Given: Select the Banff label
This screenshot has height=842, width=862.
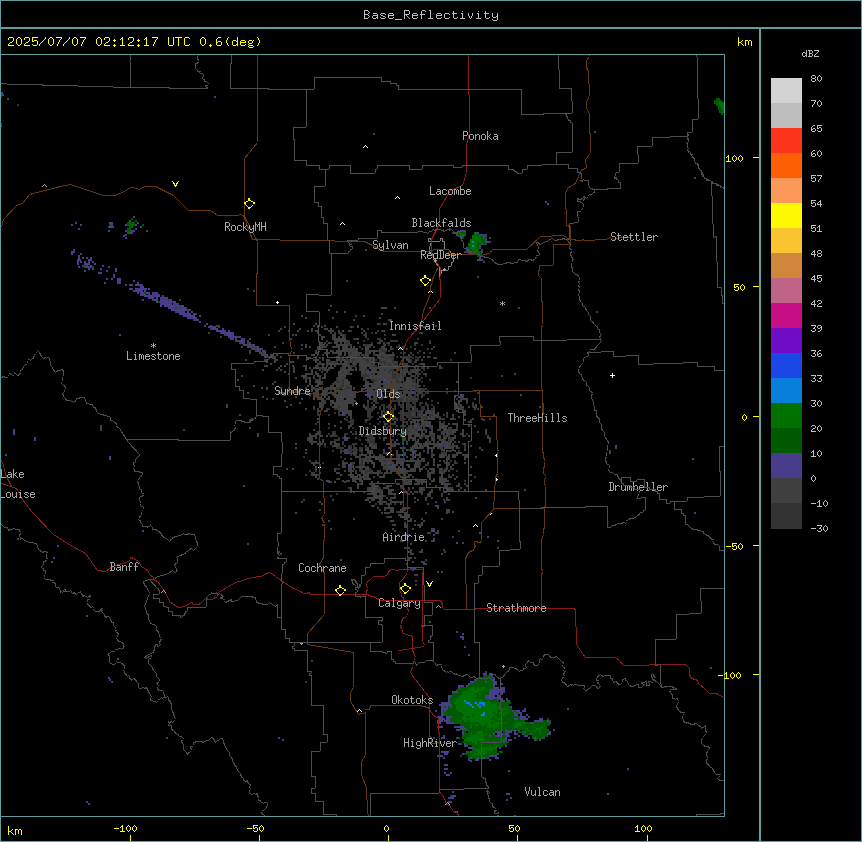Looking at the screenshot, I should click(x=124, y=567).
